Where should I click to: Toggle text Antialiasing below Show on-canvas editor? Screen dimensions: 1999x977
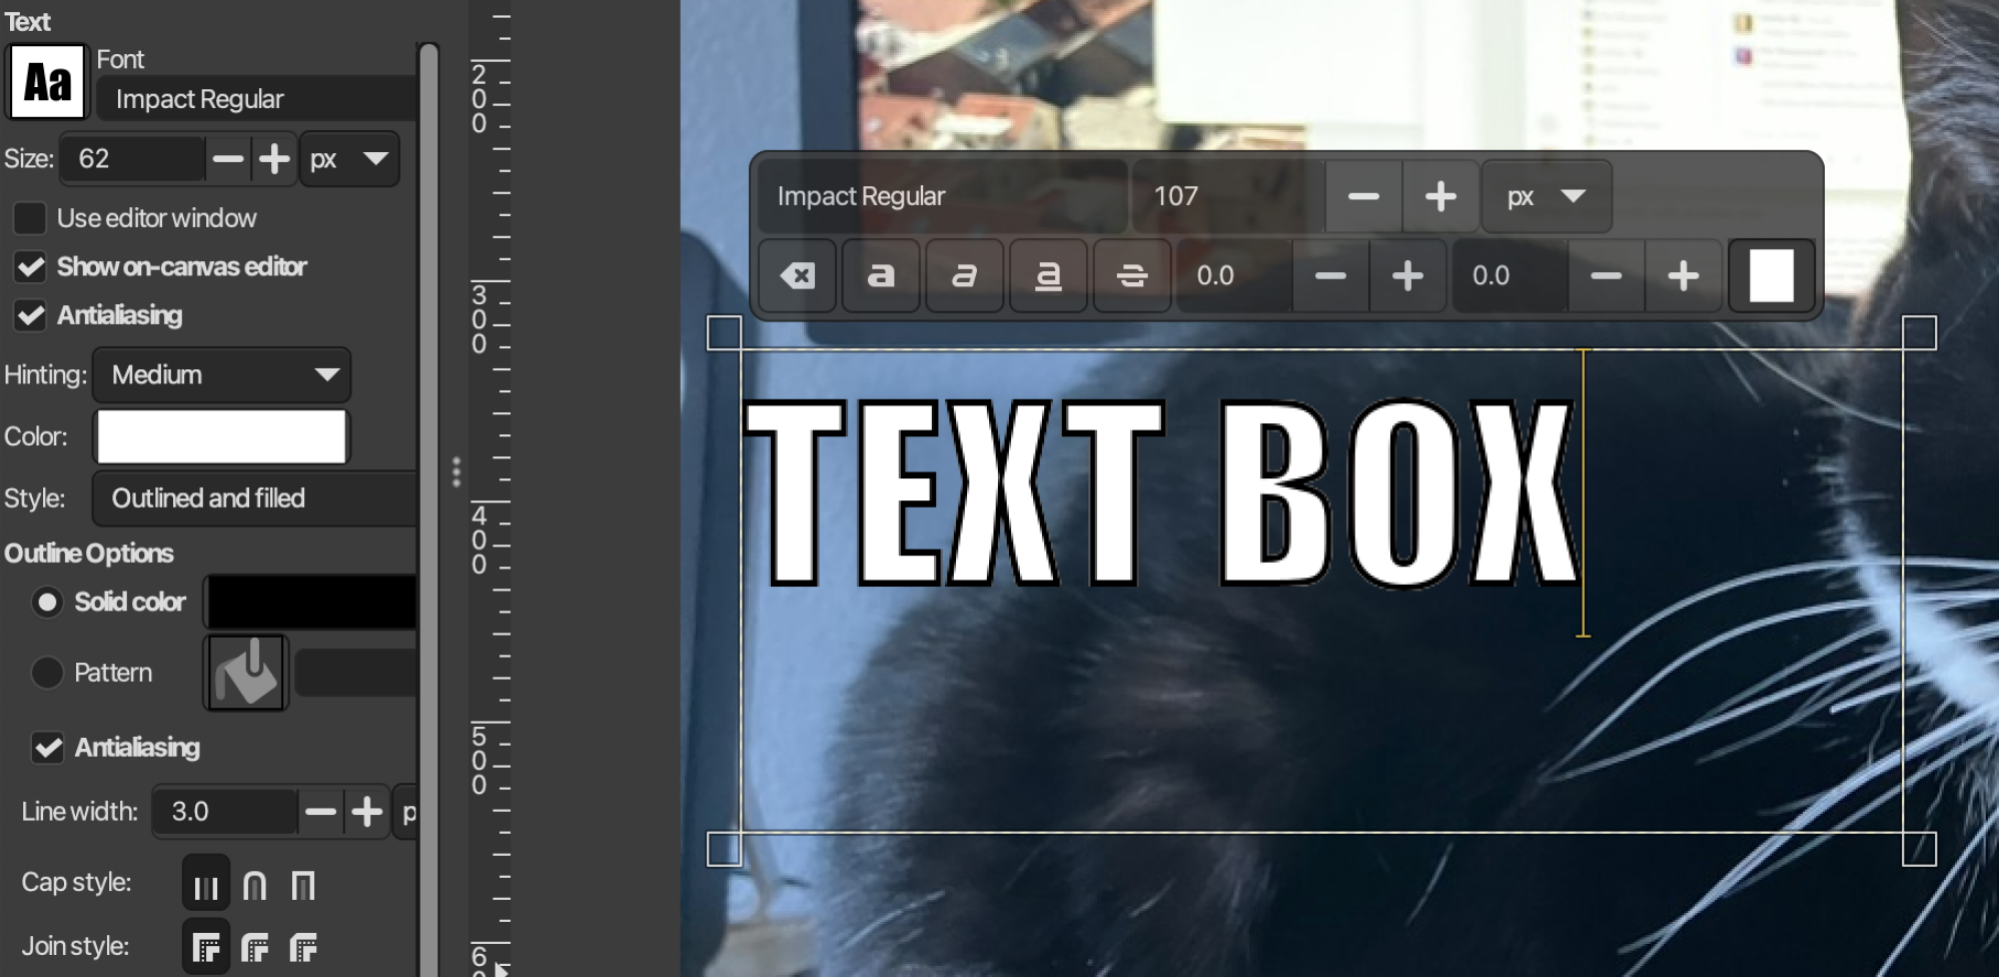click(x=30, y=316)
